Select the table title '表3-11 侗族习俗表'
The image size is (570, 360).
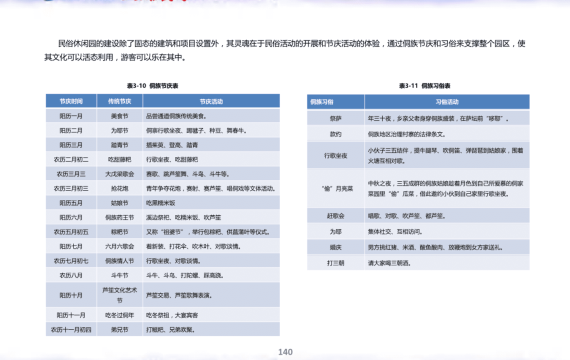click(425, 86)
